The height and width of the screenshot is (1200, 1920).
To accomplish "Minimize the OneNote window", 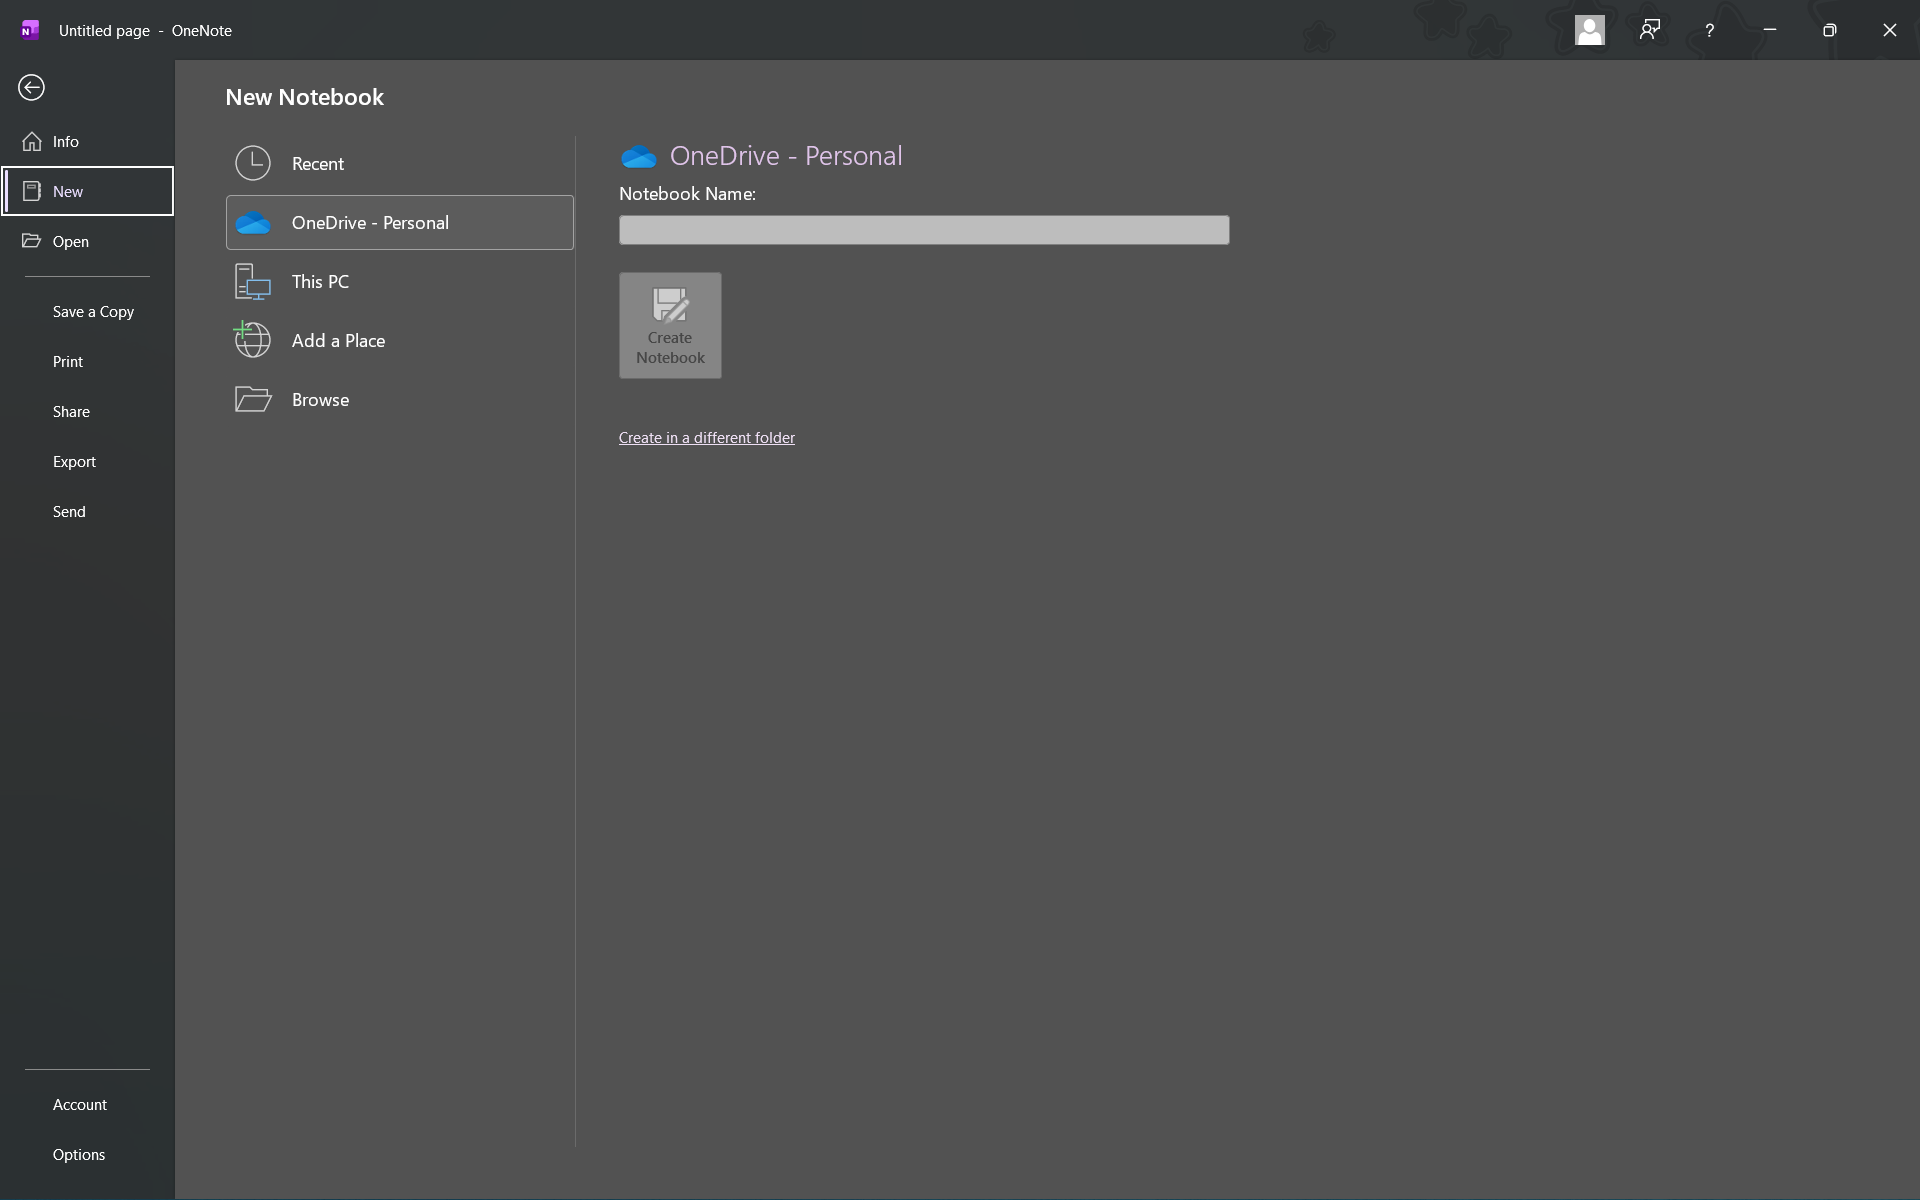I will pyautogui.click(x=1770, y=30).
